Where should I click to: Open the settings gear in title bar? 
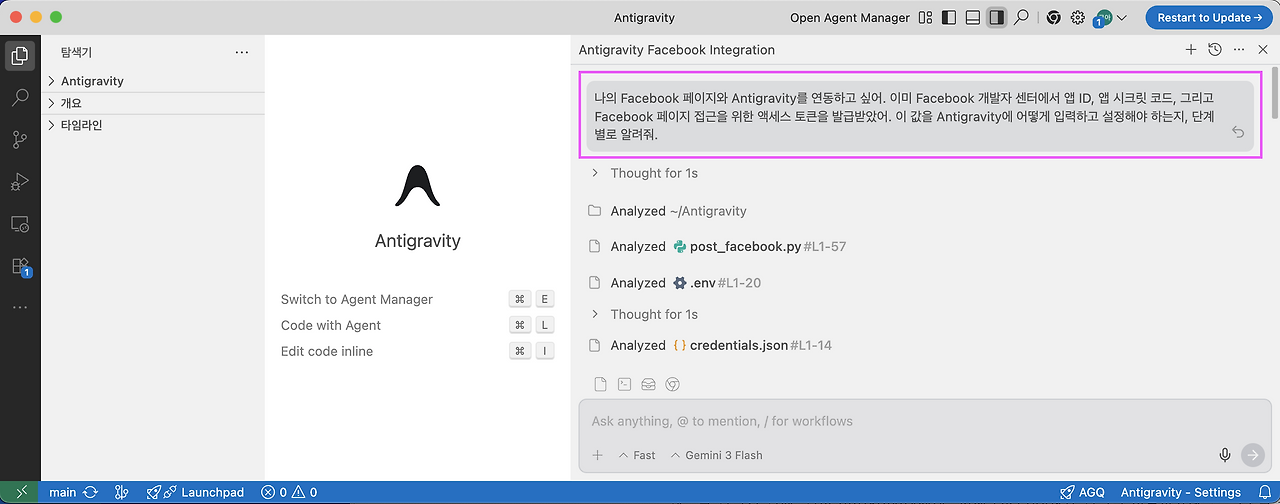pyautogui.click(x=1078, y=17)
